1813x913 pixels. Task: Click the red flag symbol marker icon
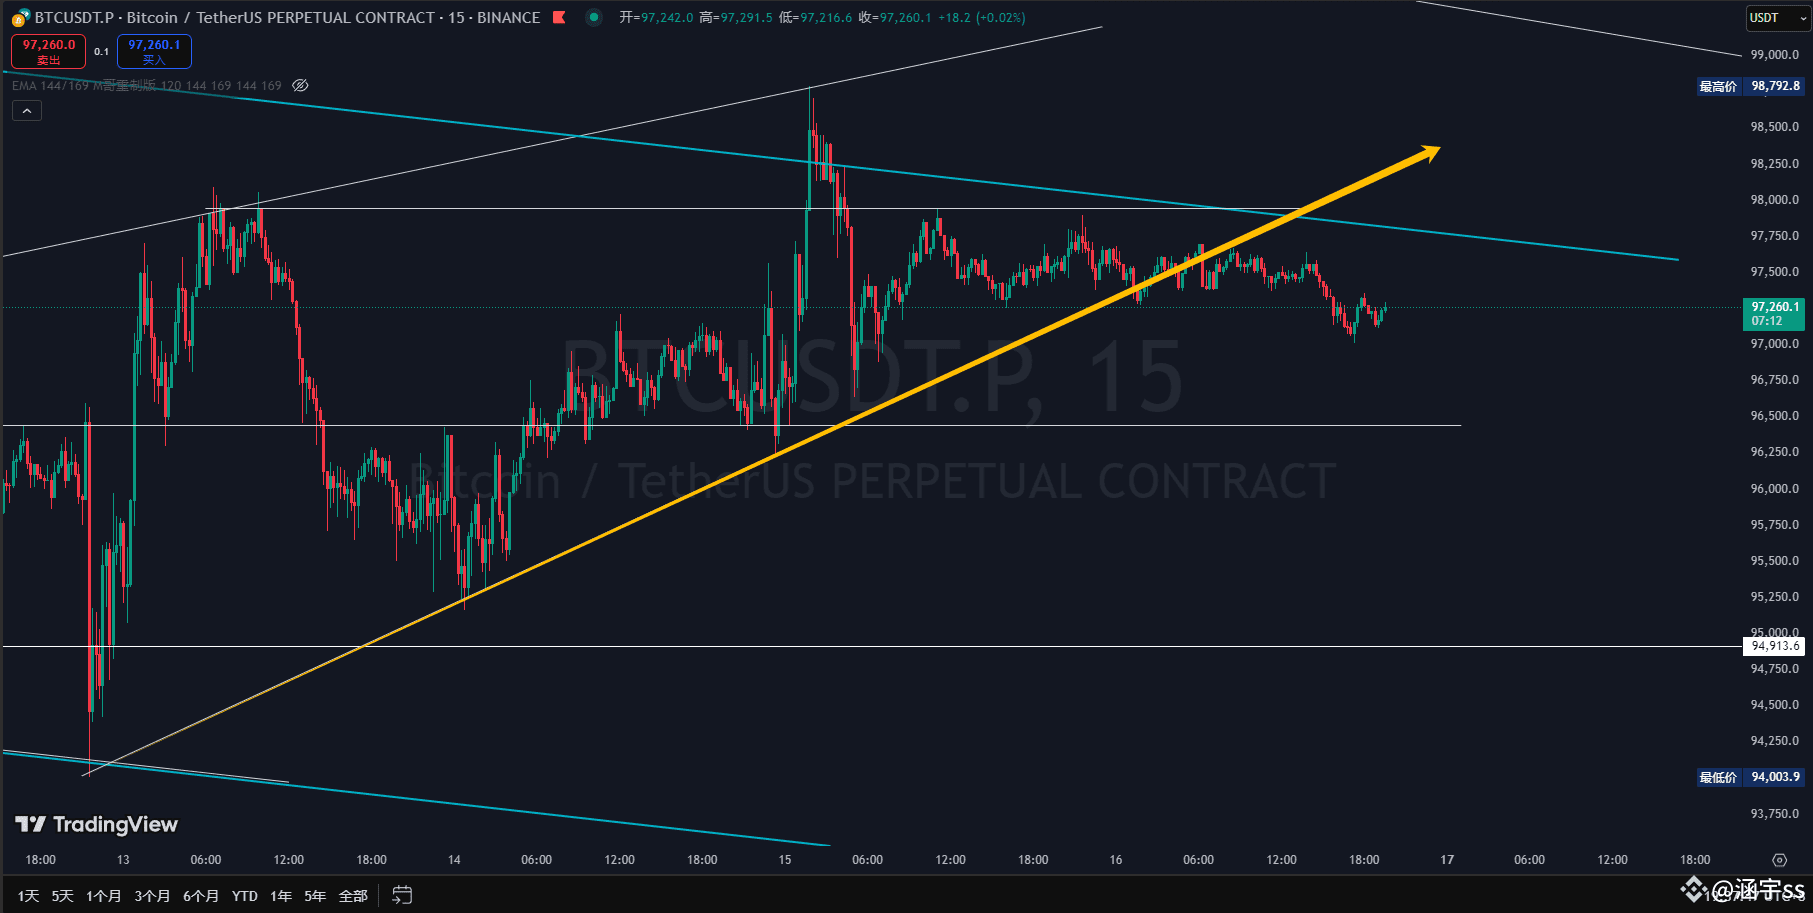[559, 17]
